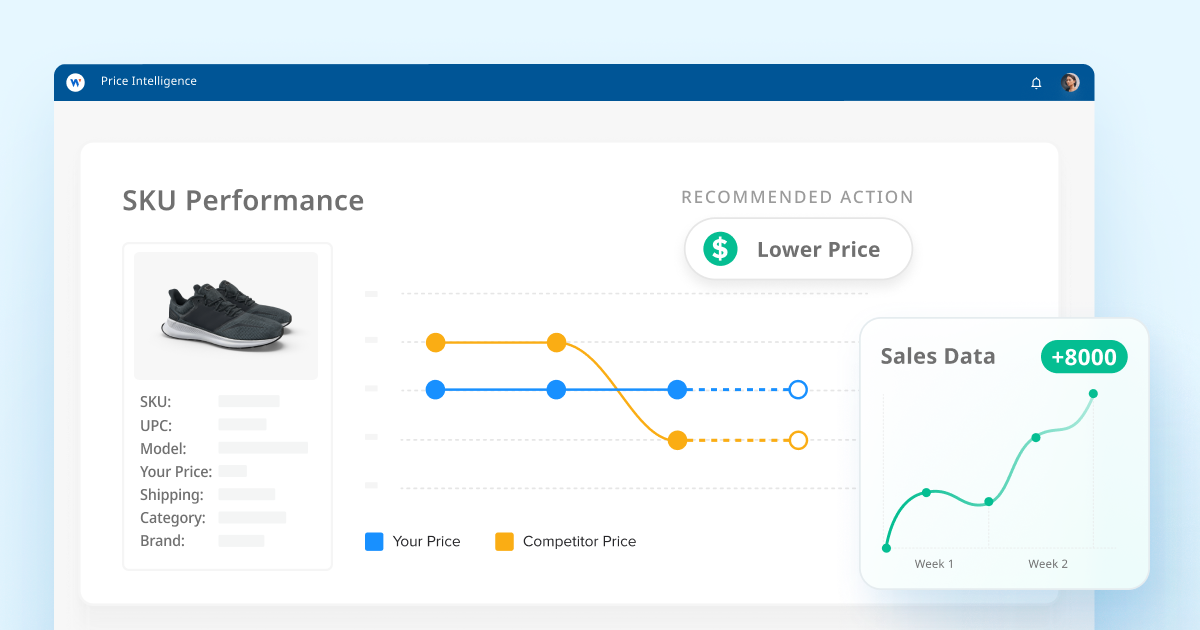Select the Week 1 axis label
The image size is (1200, 630).
pos(934,564)
